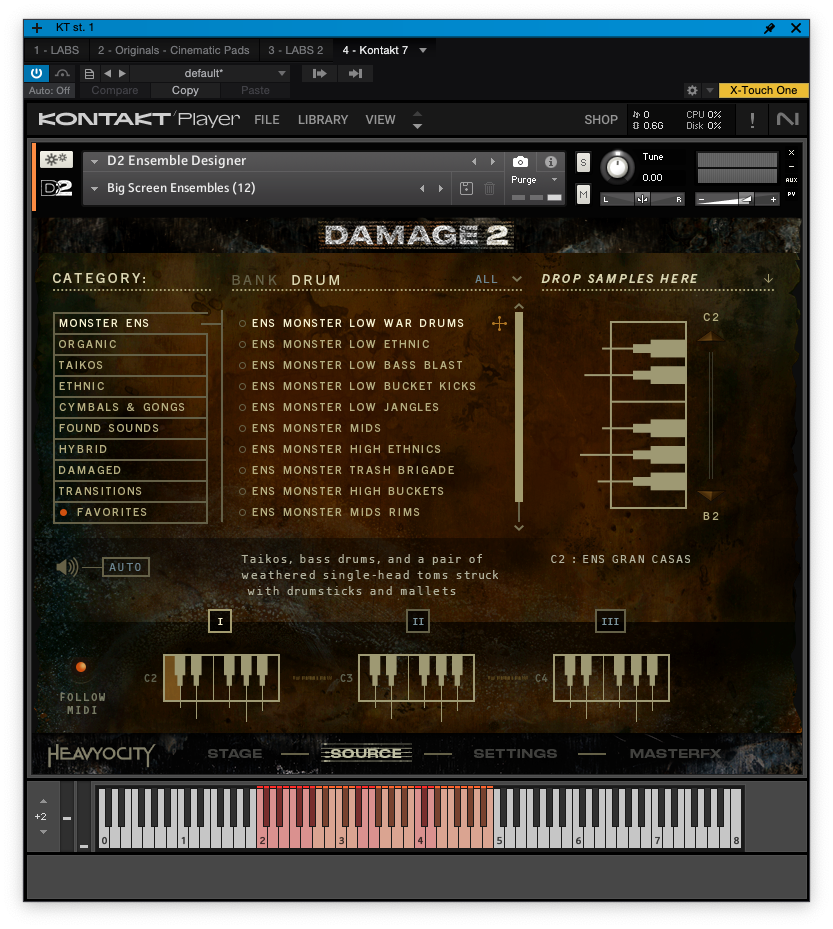The height and width of the screenshot is (929, 833).
Task: Open the instrument slot dropdown after Kontakt 7
Action: [423, 50]
